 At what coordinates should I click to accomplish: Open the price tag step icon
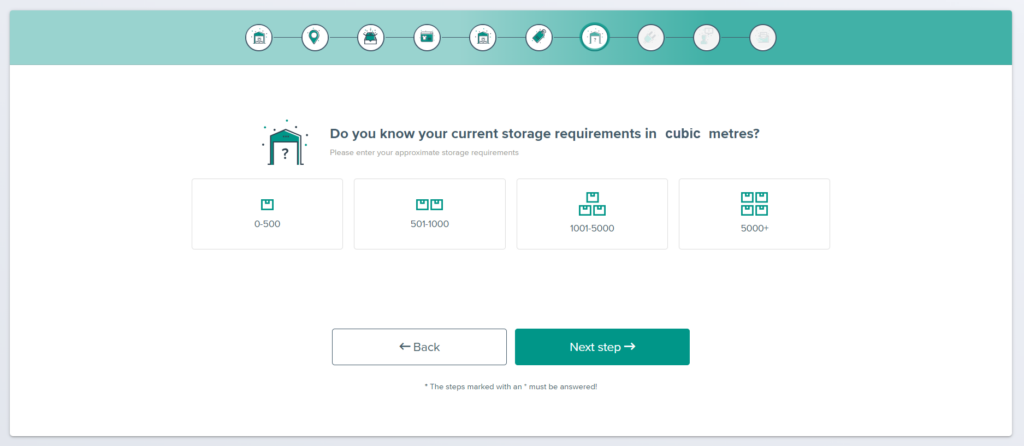coord(539,37)
